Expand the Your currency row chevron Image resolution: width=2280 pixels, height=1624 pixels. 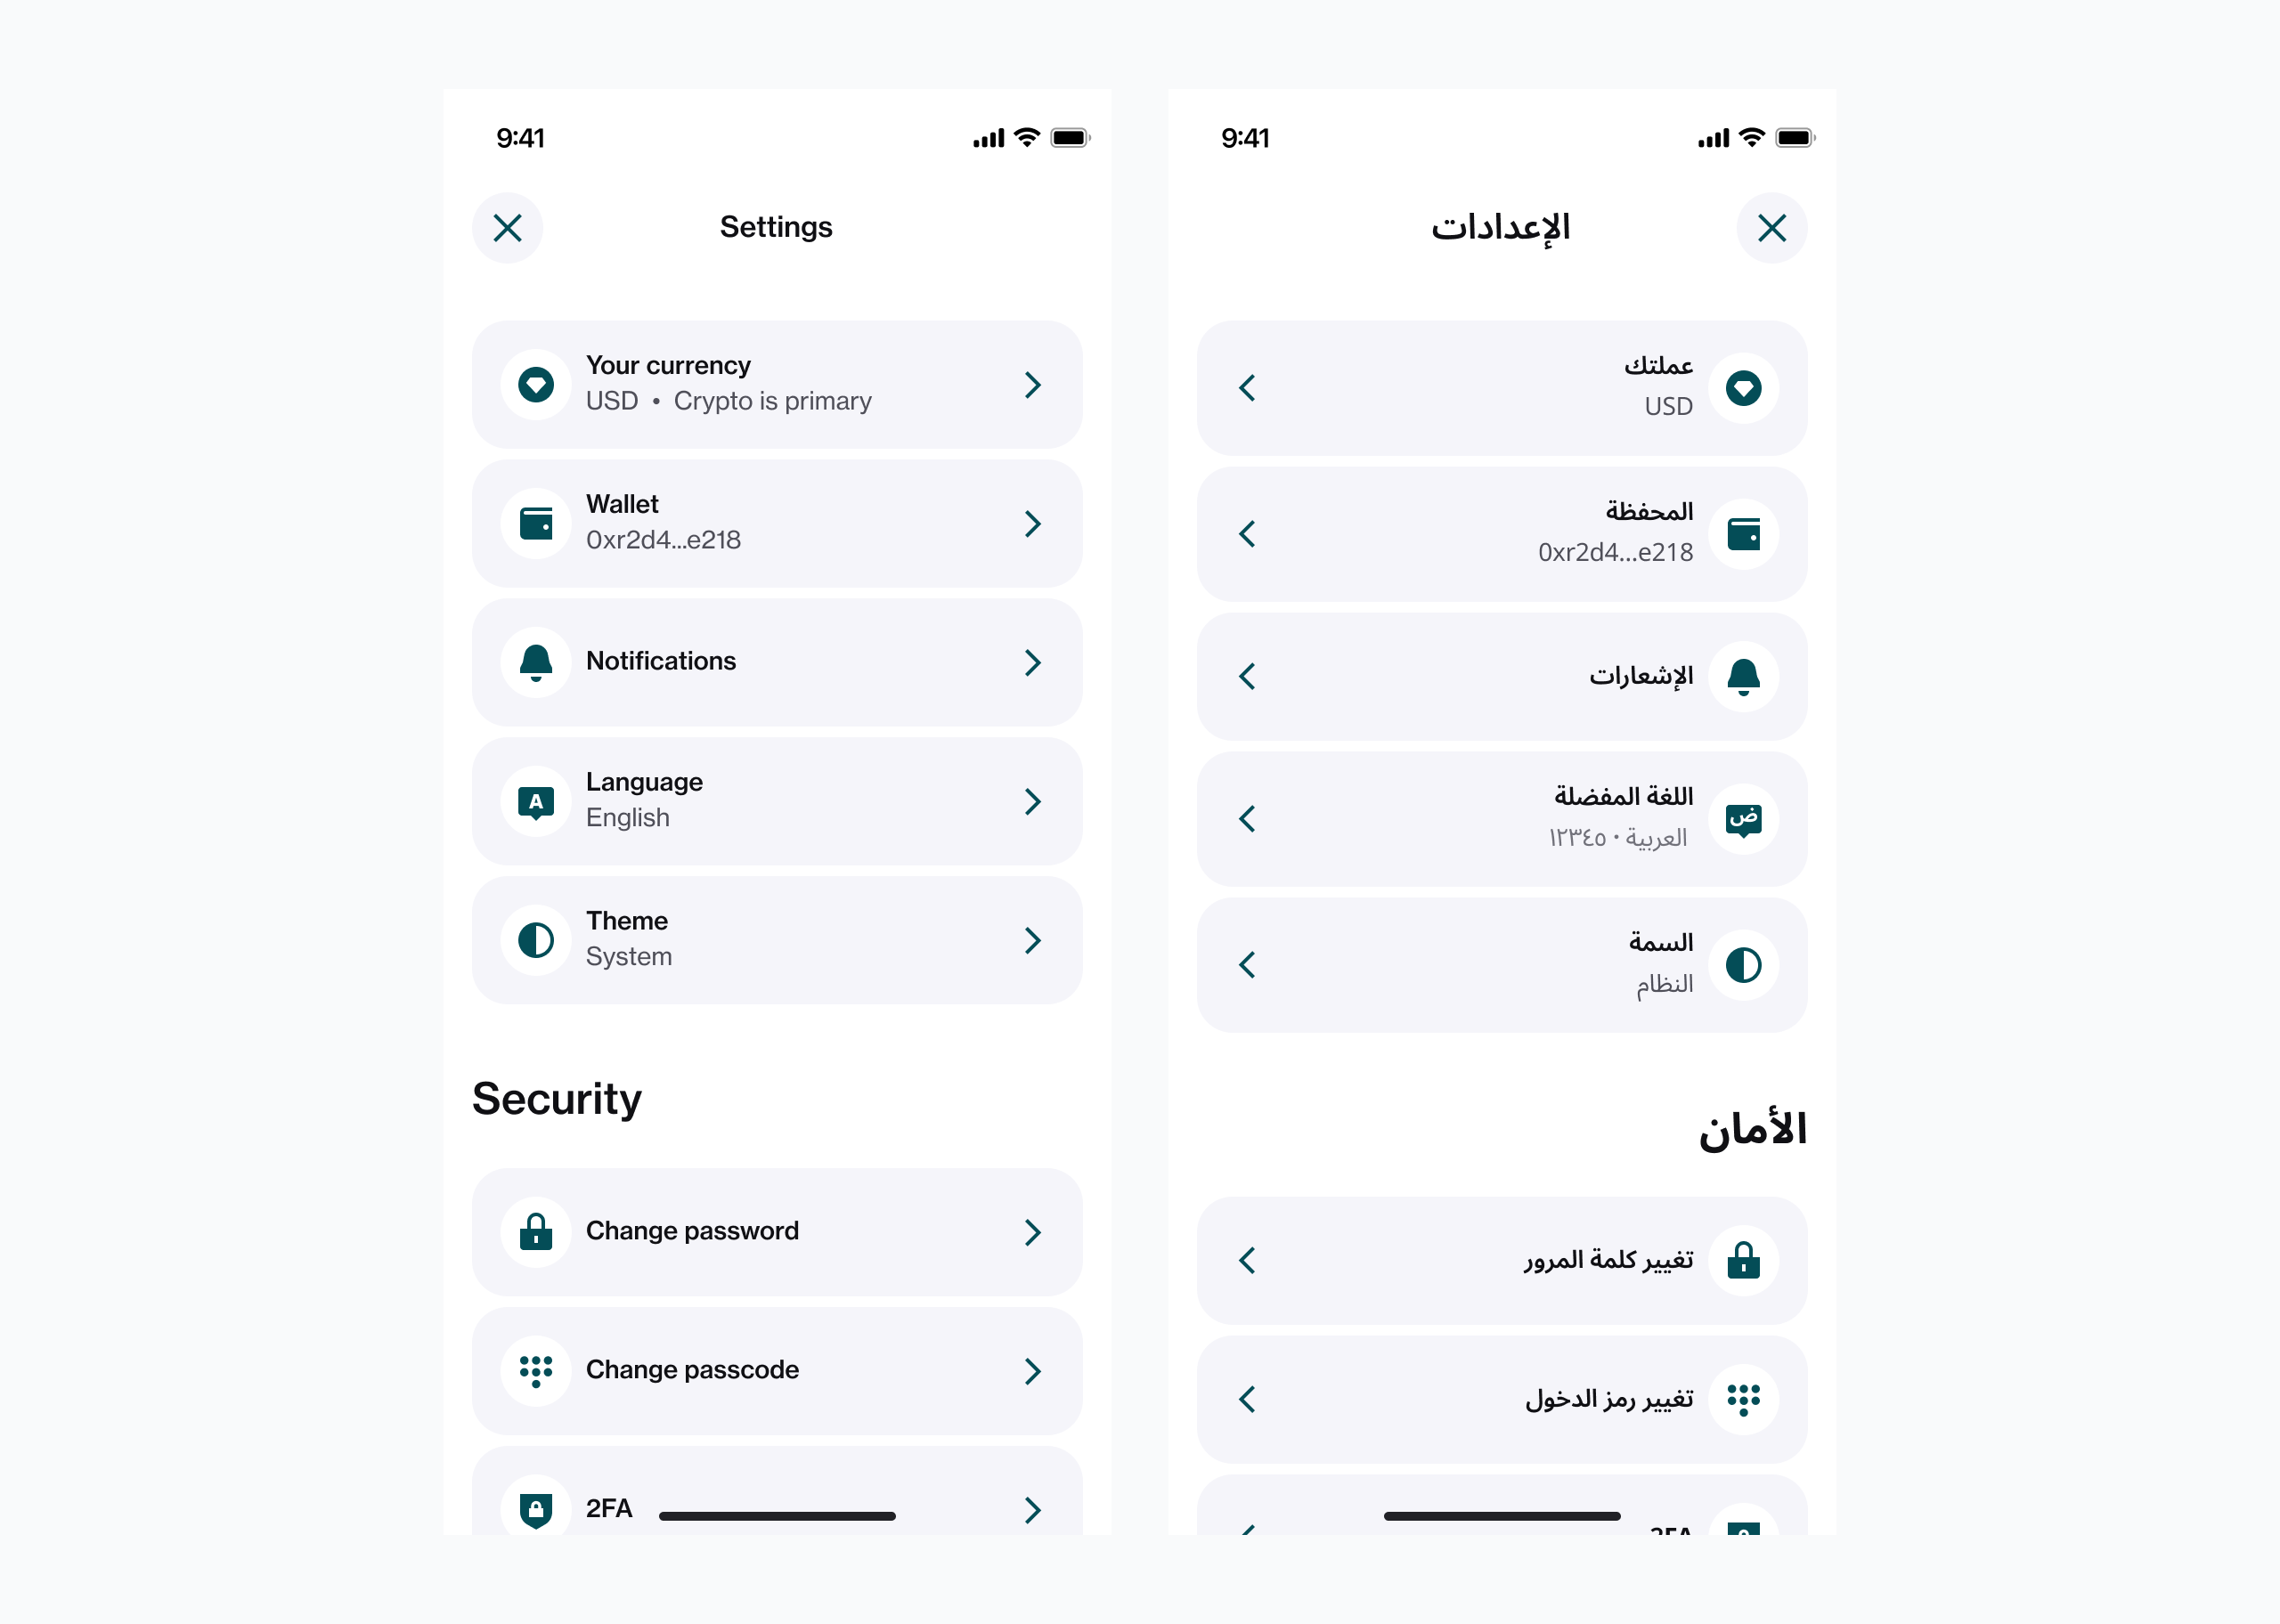[x=1033, y=385]
